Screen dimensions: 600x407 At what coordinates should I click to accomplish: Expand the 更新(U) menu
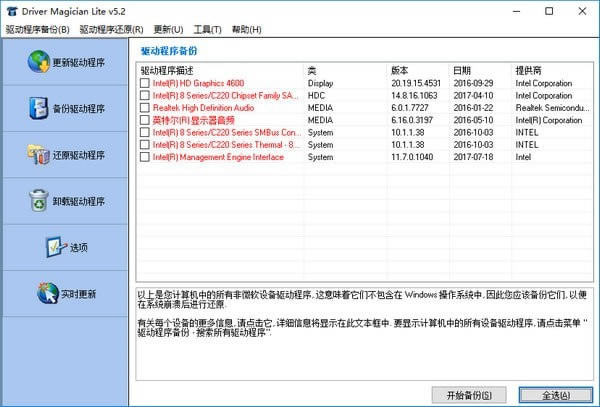[168, 30]
